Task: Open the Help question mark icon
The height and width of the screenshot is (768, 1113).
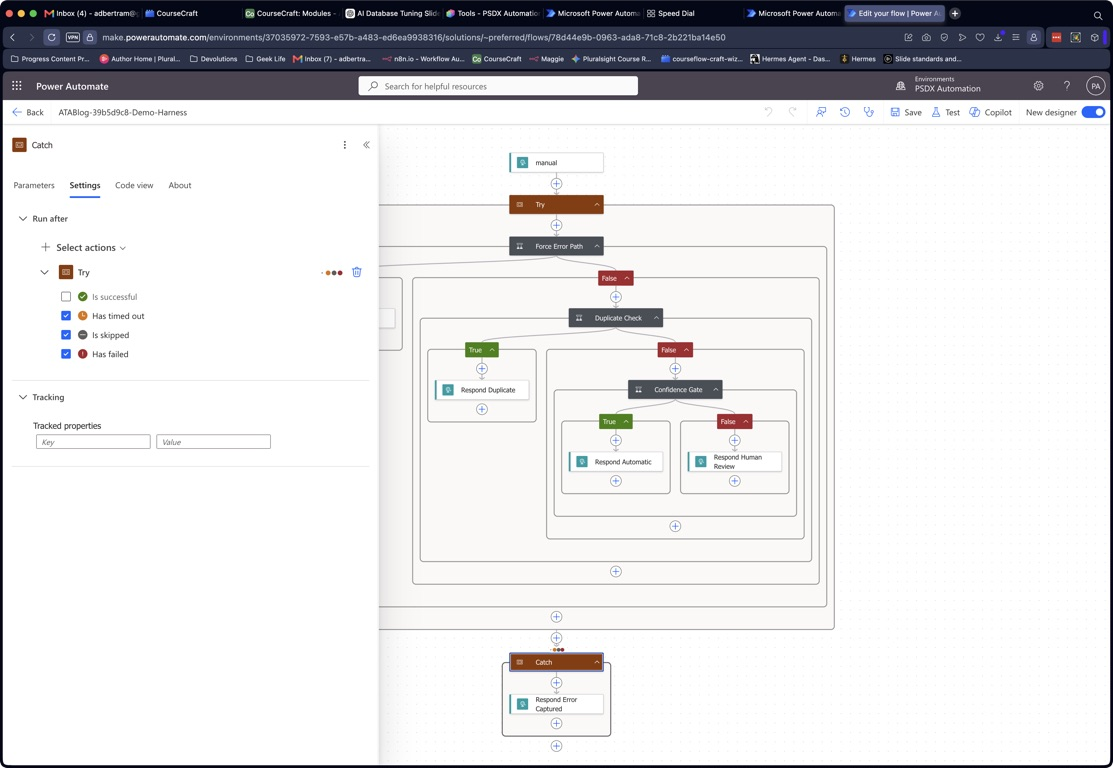Action: tap(1067, 86)
